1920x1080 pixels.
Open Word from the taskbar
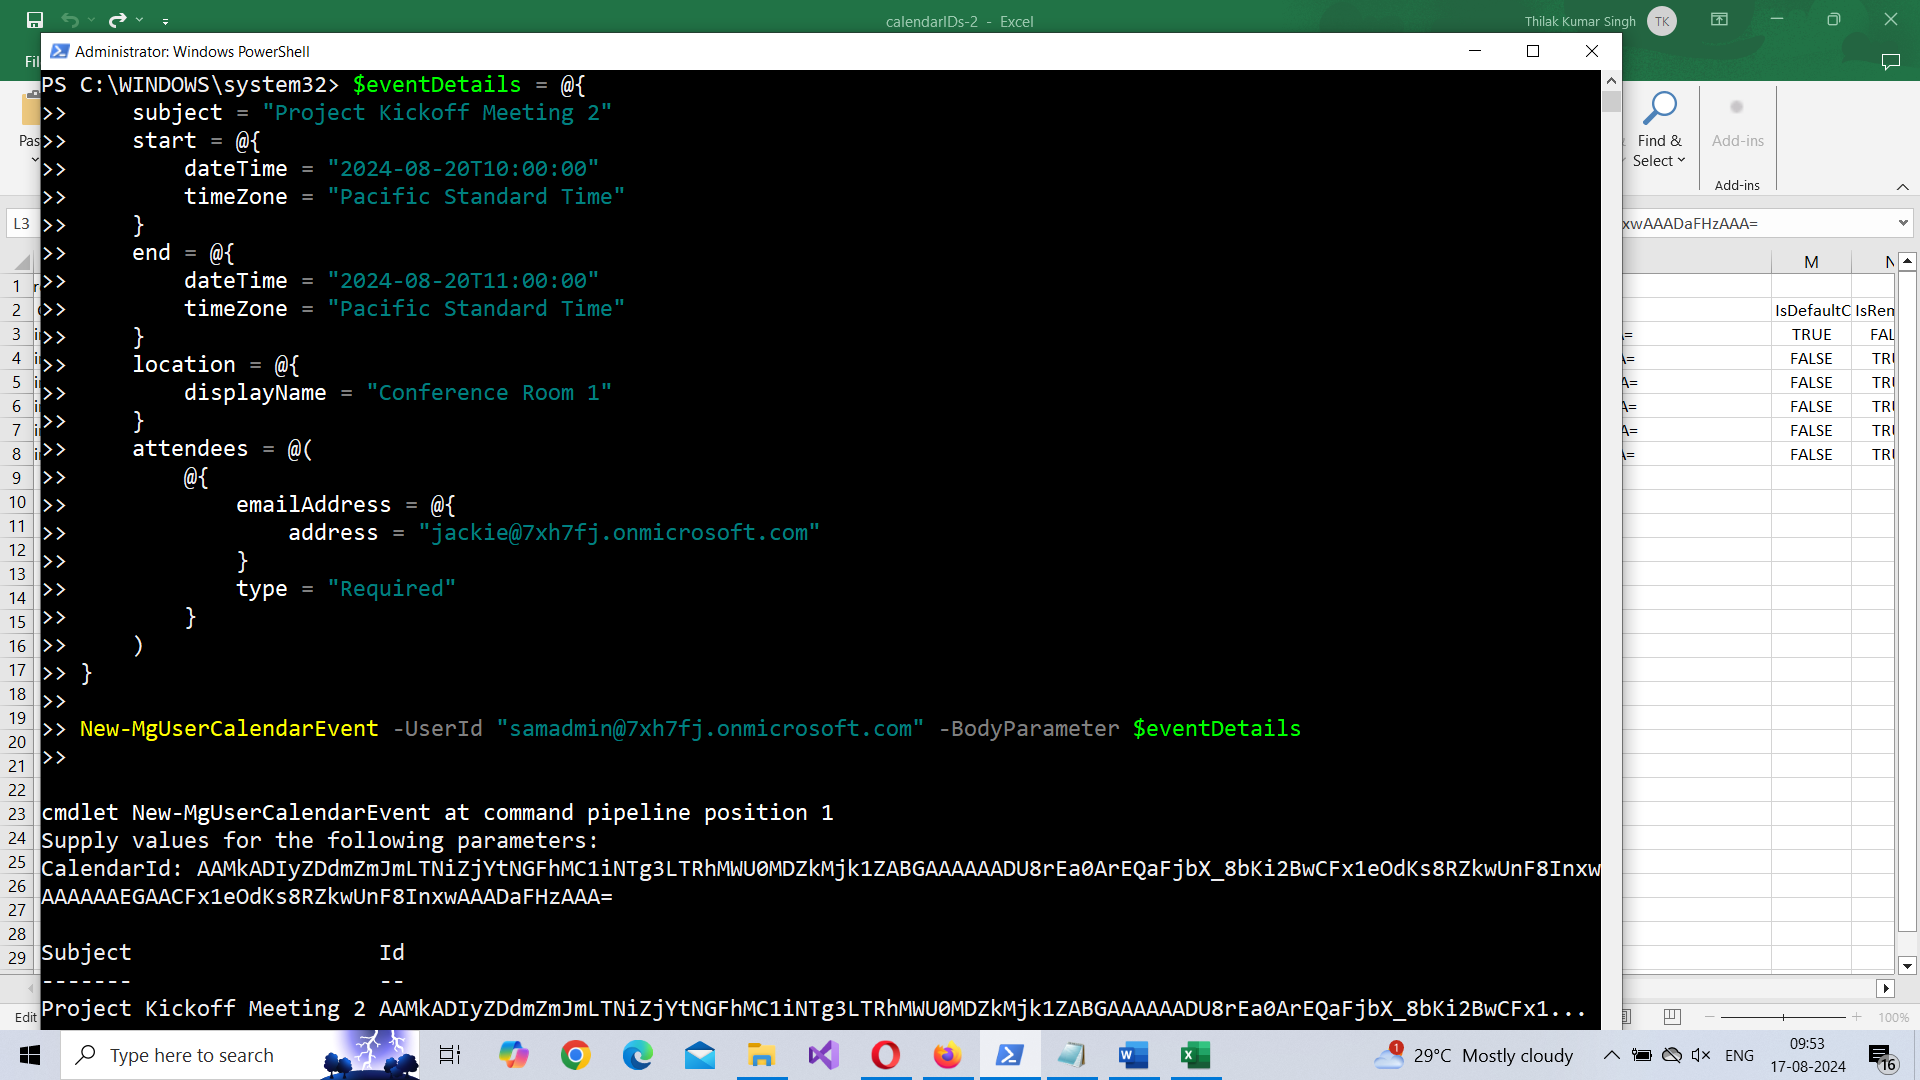pyautogui.click(x=1133, y=1055)
